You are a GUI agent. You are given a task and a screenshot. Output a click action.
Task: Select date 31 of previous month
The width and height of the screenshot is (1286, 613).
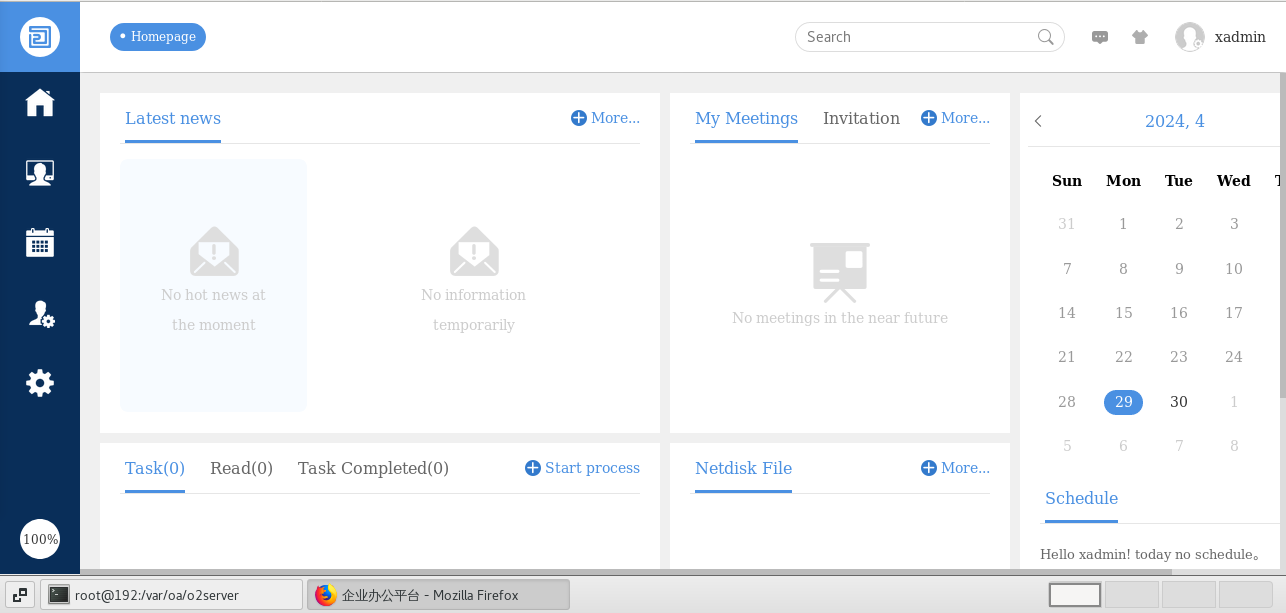pos(1067,224)
